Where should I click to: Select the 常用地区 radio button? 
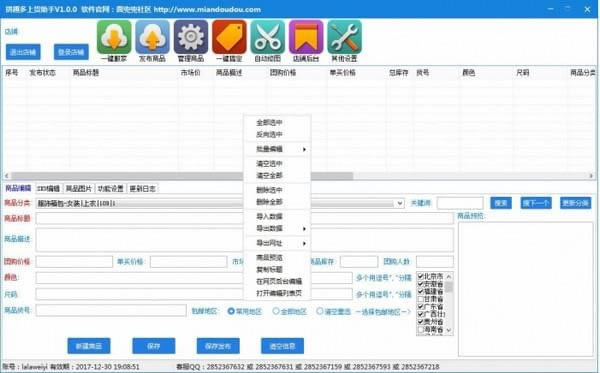[231, 311]
